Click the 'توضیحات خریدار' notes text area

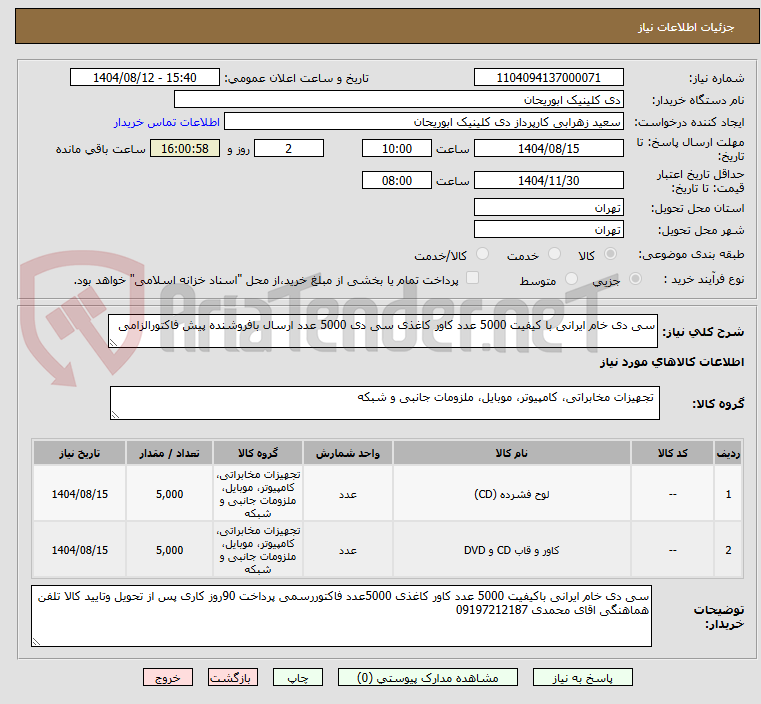pyautogui.click(x=340, y=615)
